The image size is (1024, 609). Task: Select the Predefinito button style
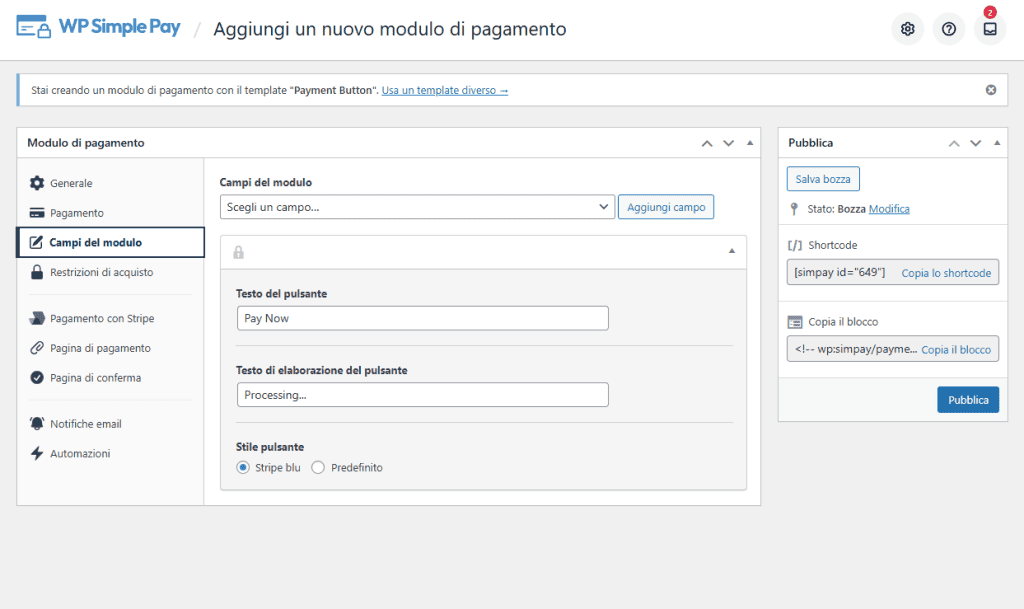[x=318, y=468]
